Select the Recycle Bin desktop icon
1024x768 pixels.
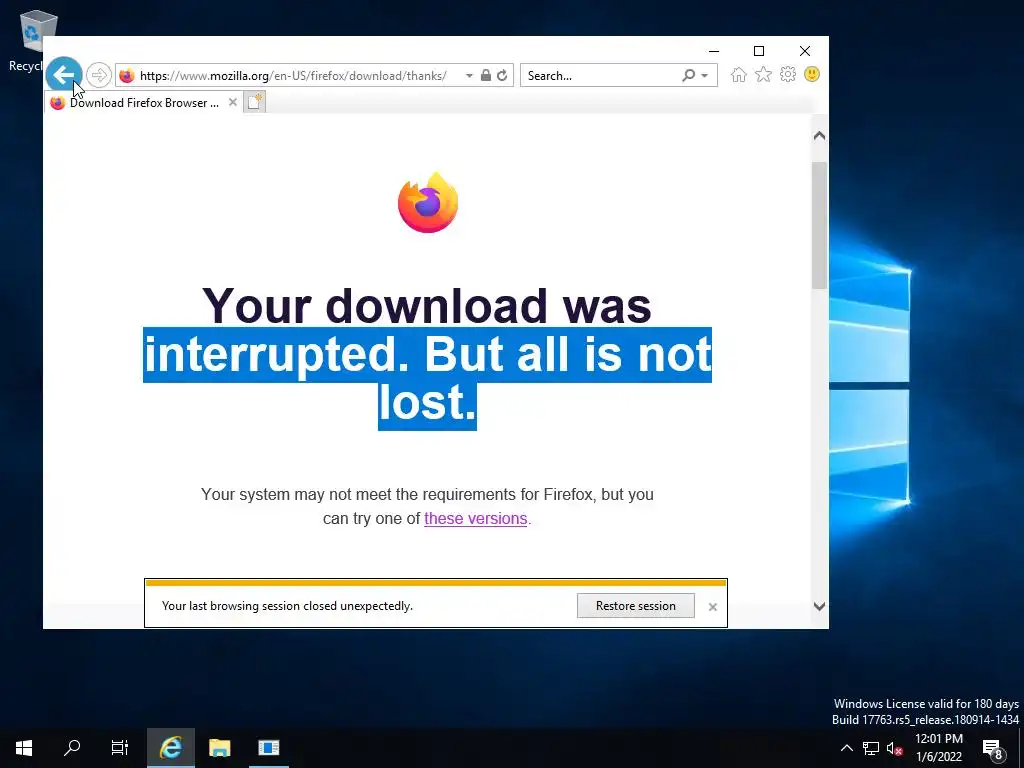[31, 40]
